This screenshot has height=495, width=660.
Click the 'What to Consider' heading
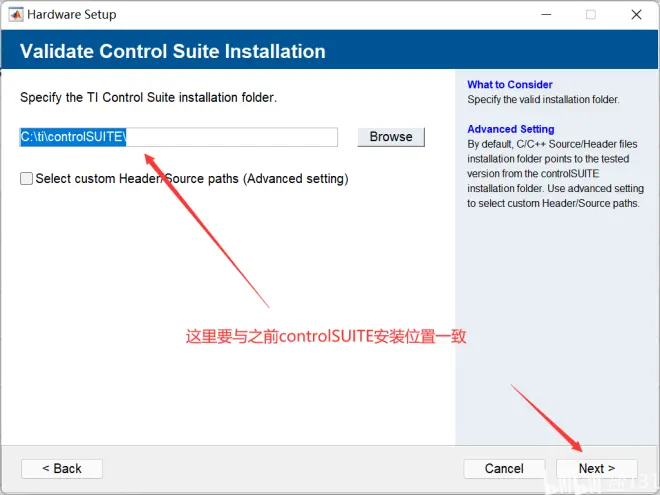(x=510, y=85)
